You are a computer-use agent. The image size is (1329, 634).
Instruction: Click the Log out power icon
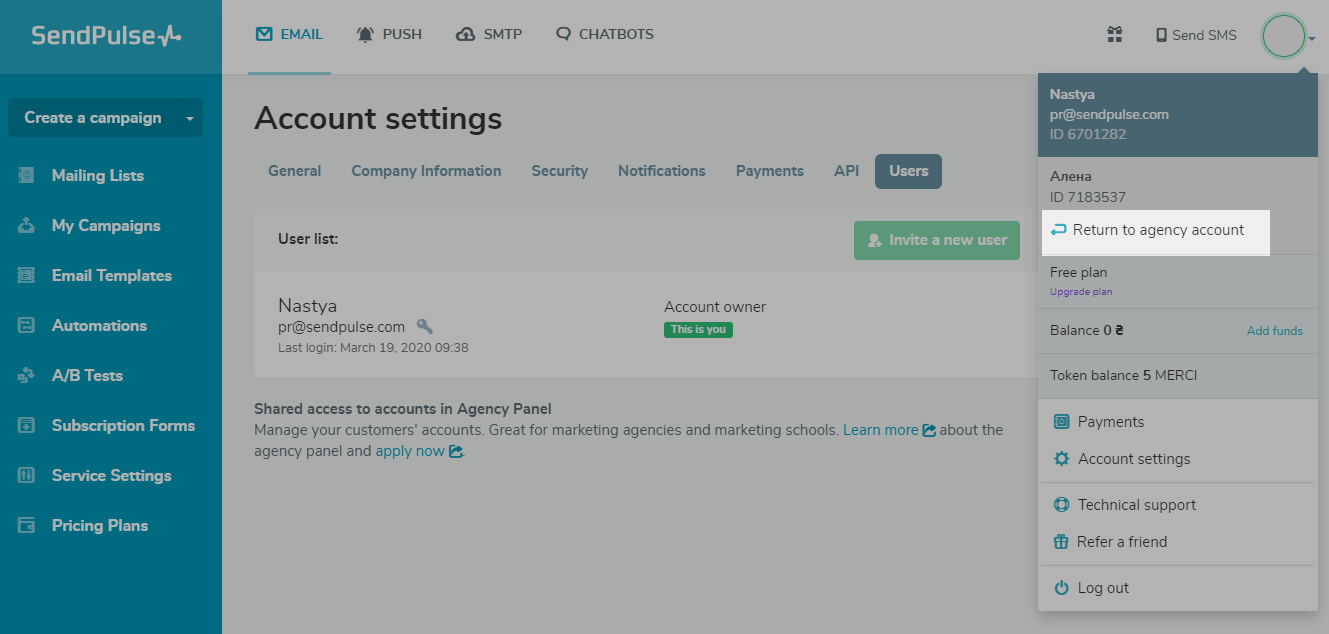tap(1061, 588)
